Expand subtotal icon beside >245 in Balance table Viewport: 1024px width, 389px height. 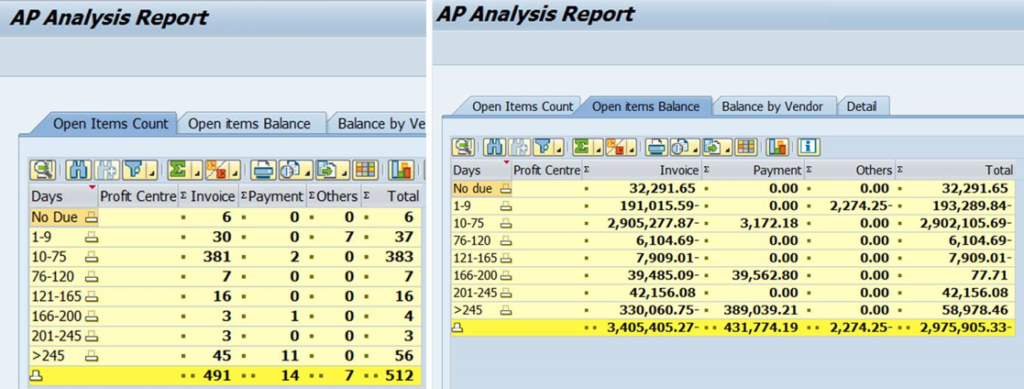tap(505, 311)
